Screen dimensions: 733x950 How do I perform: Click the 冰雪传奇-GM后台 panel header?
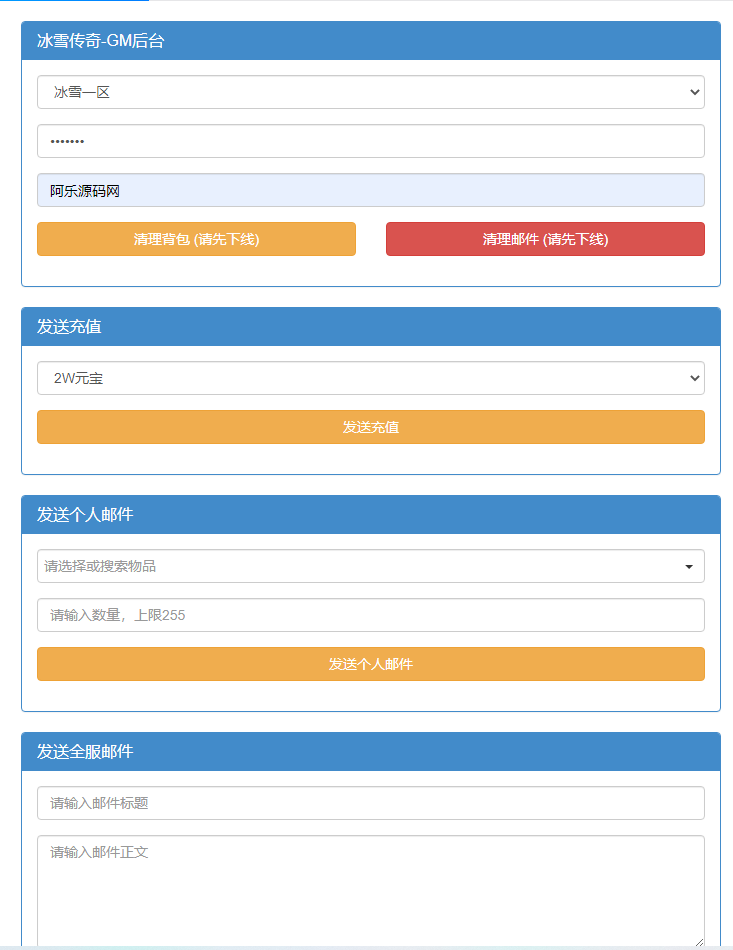pyautogui.click(x=371, y=41)
